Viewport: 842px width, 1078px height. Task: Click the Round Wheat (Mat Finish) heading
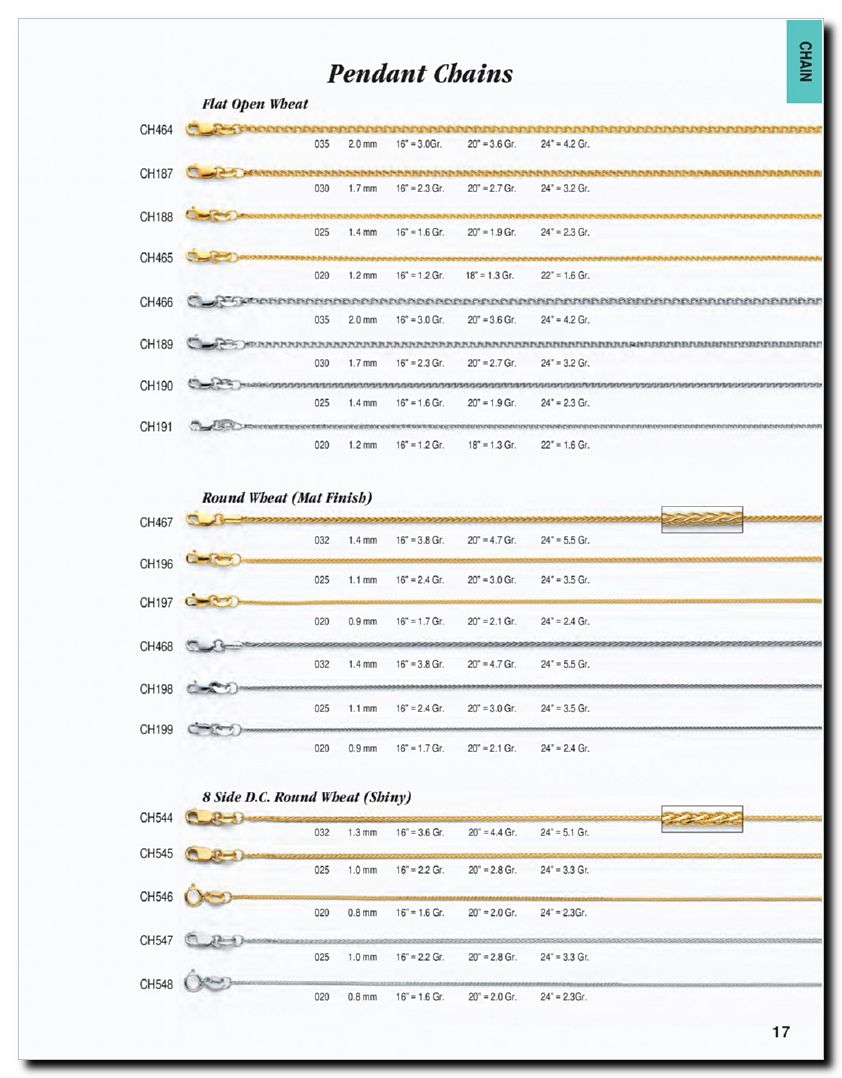coord(287,497)
